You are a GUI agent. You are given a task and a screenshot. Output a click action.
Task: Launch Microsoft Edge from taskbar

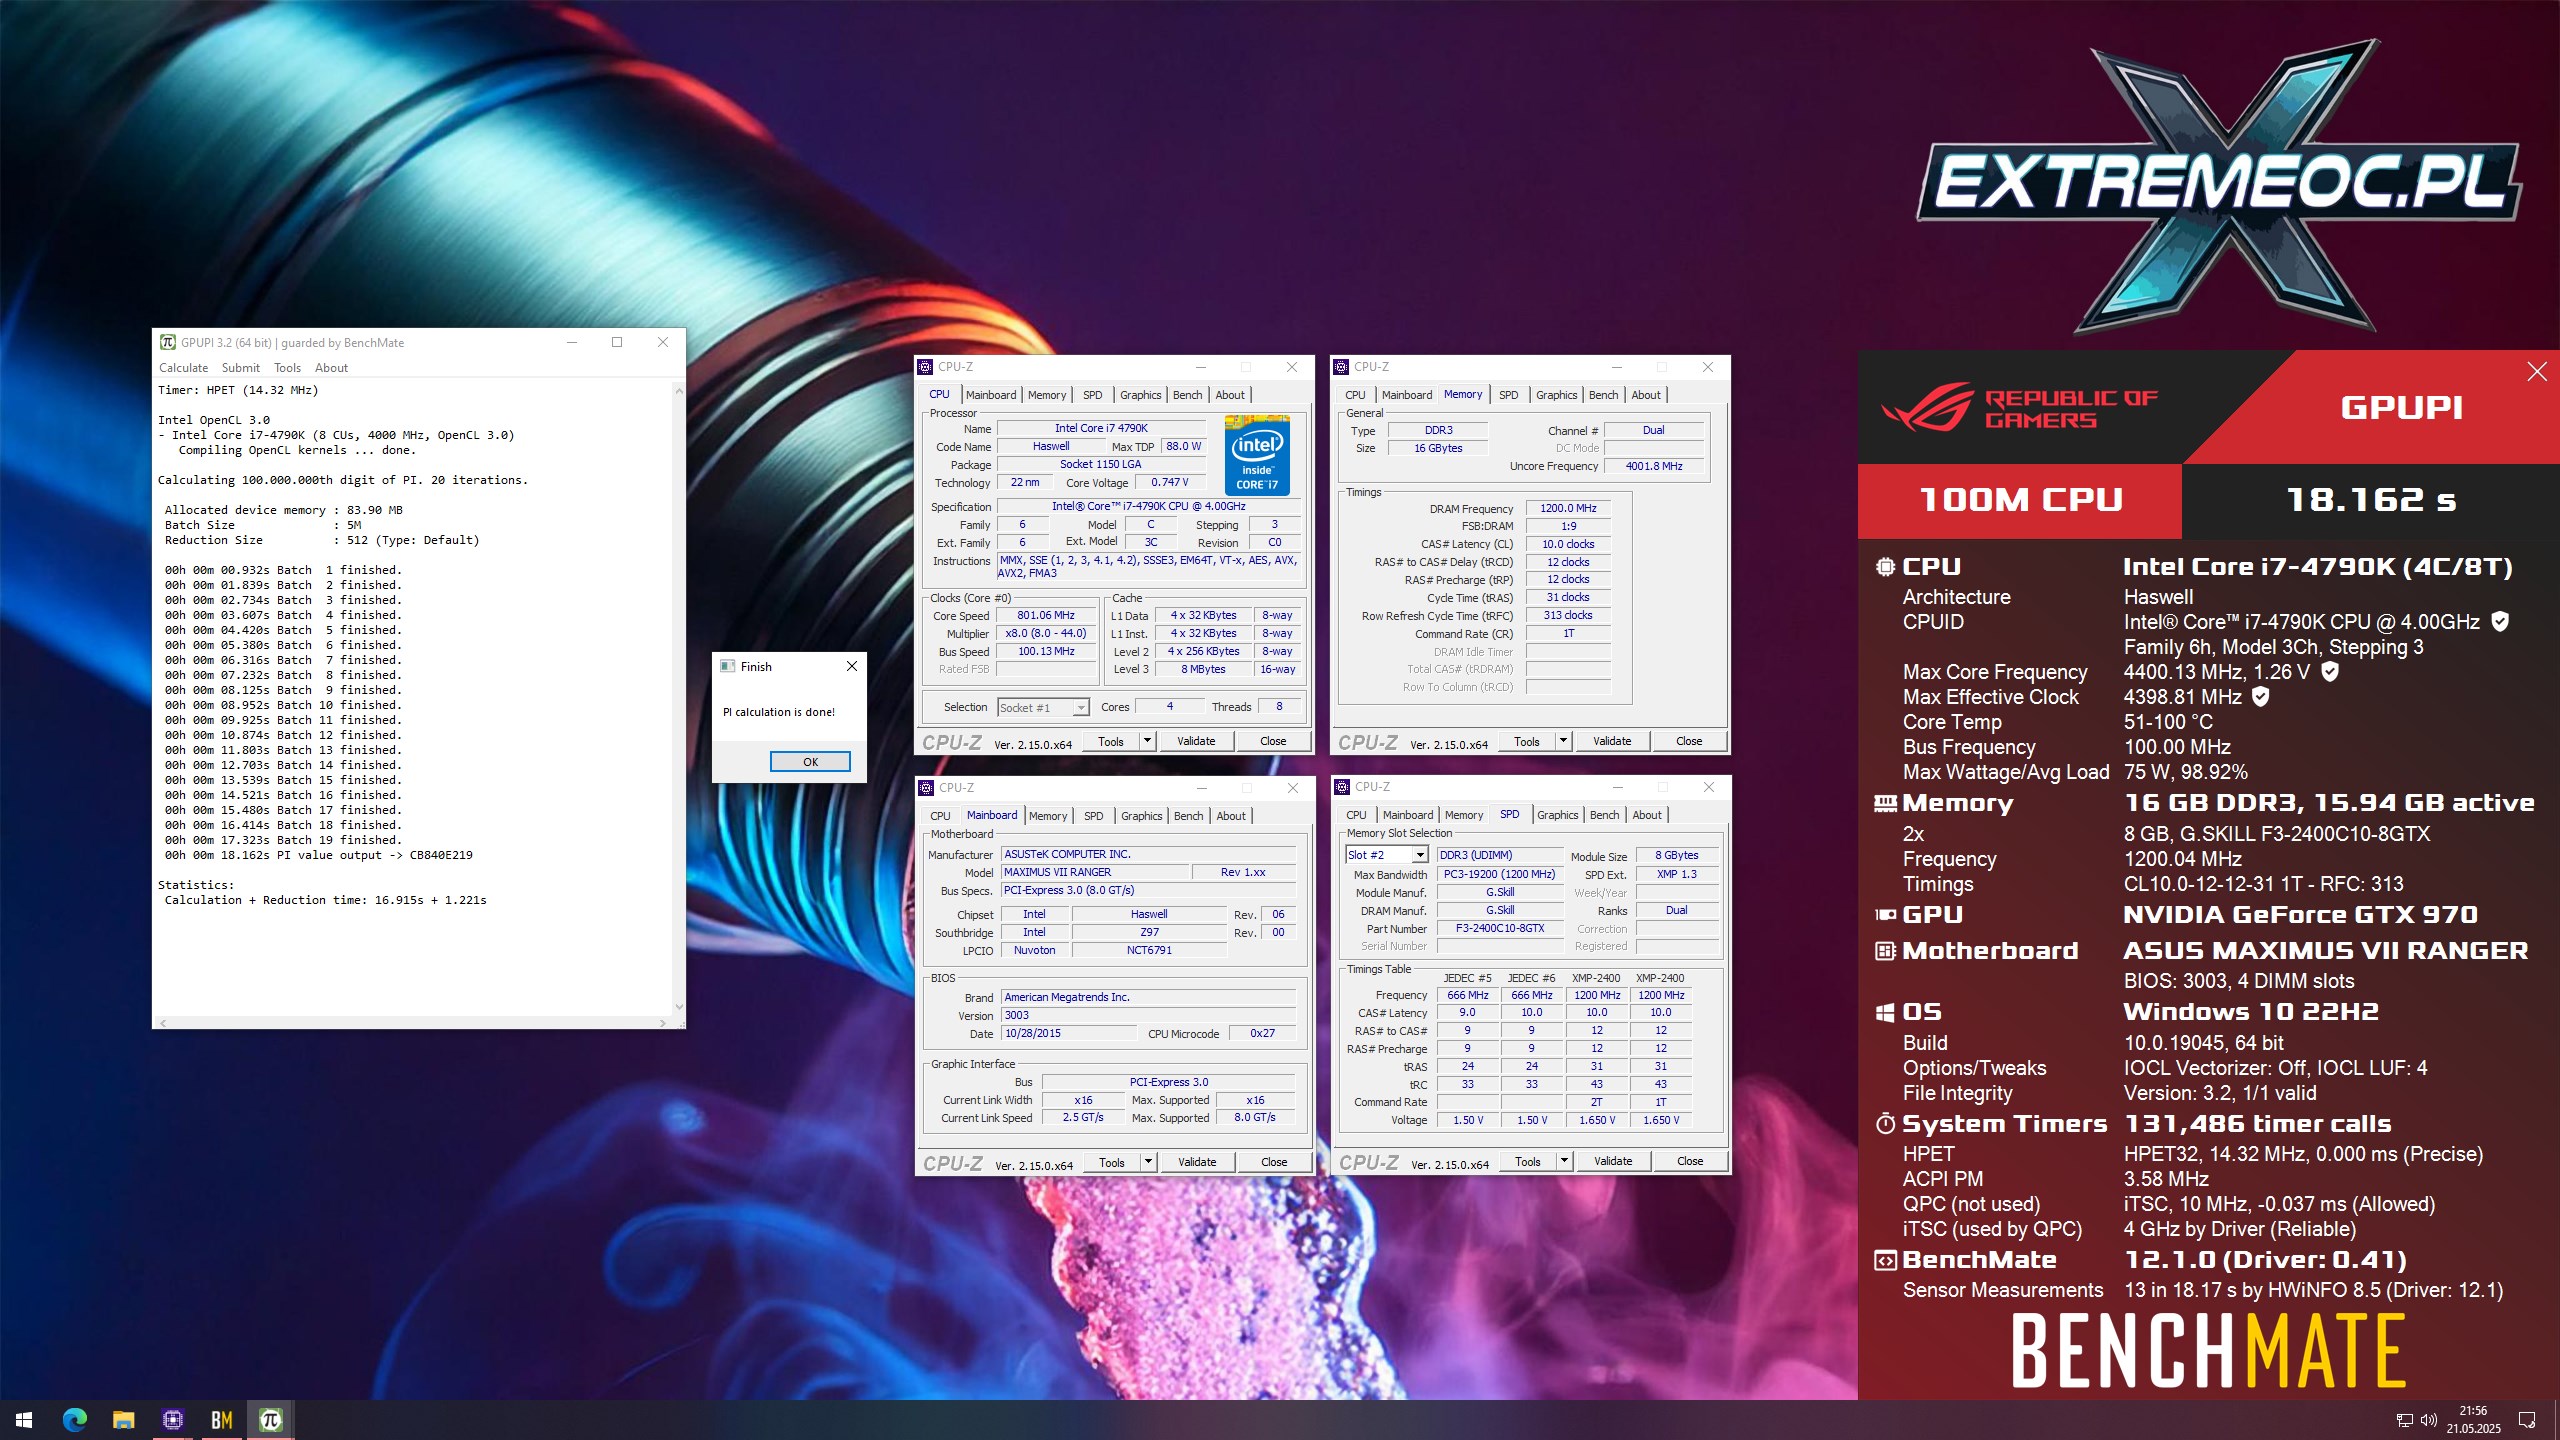point(74,1420)
